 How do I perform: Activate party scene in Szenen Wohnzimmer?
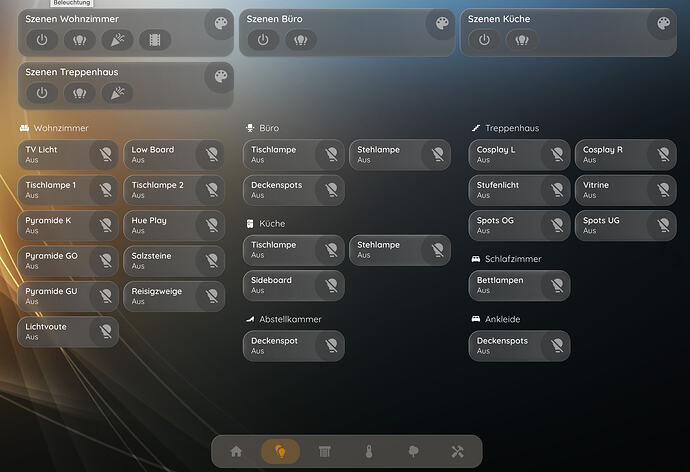tap(117, 40)
